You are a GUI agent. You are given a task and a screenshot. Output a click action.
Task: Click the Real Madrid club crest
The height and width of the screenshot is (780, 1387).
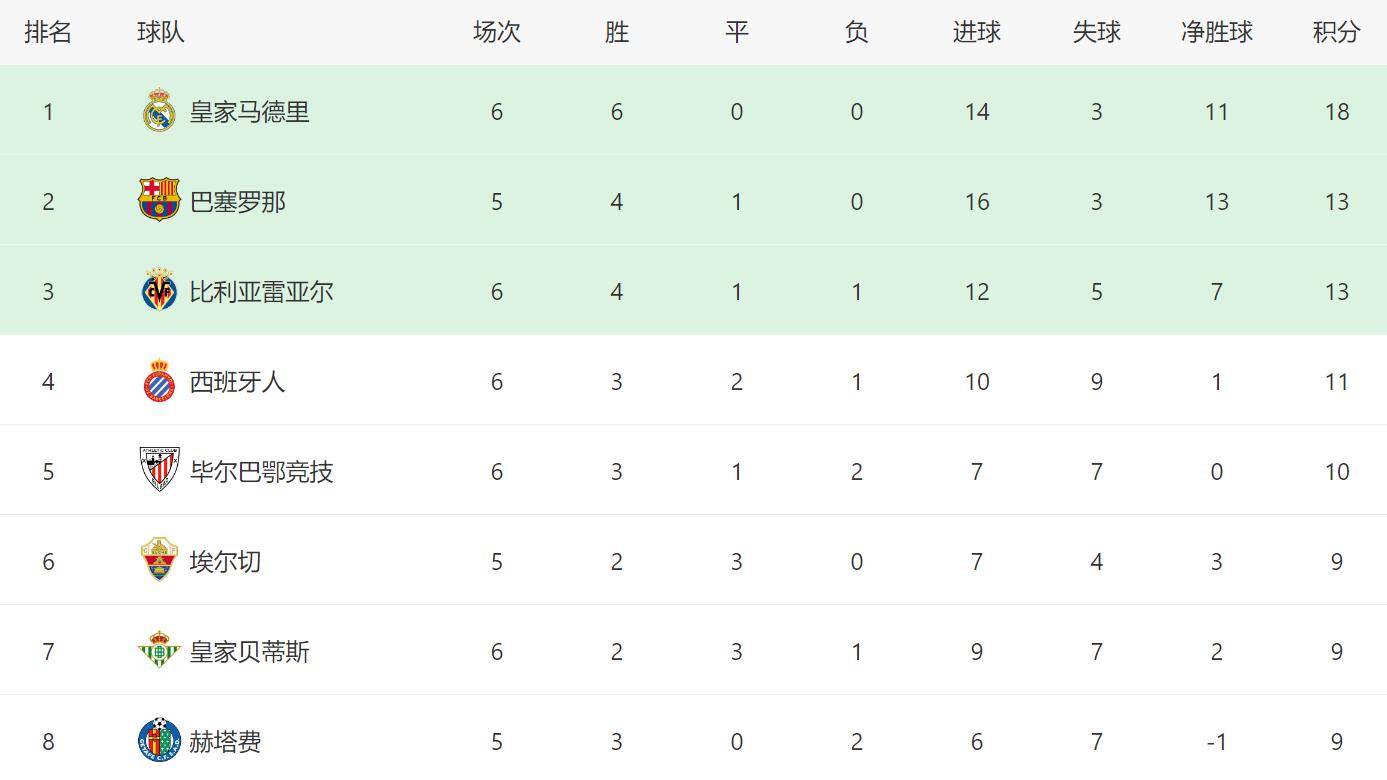coord(158,111)
